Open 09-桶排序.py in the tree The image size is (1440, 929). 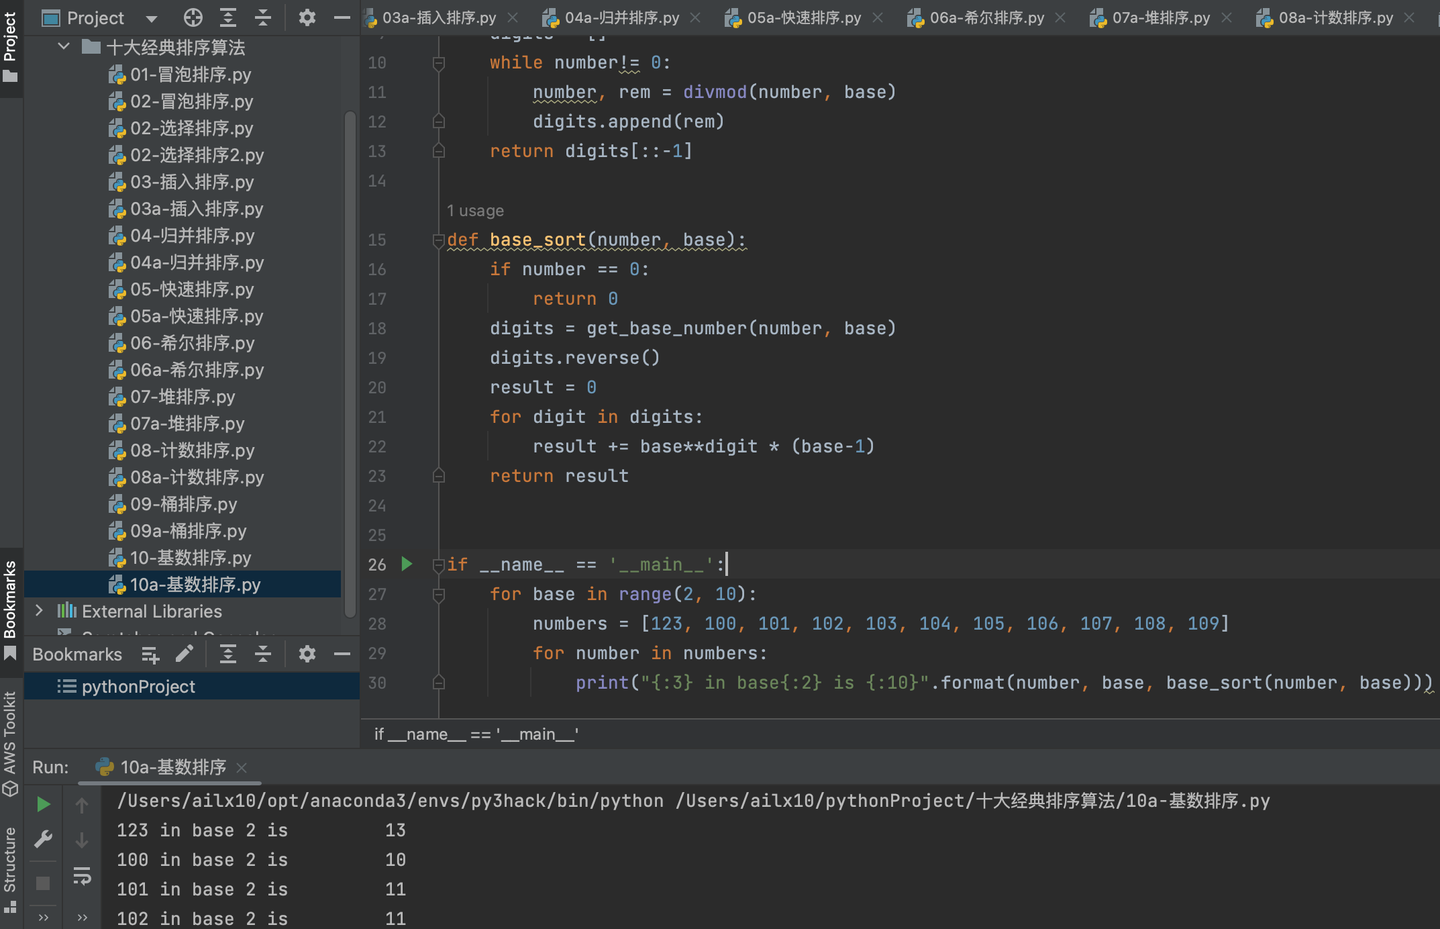[x=184, y=504]
